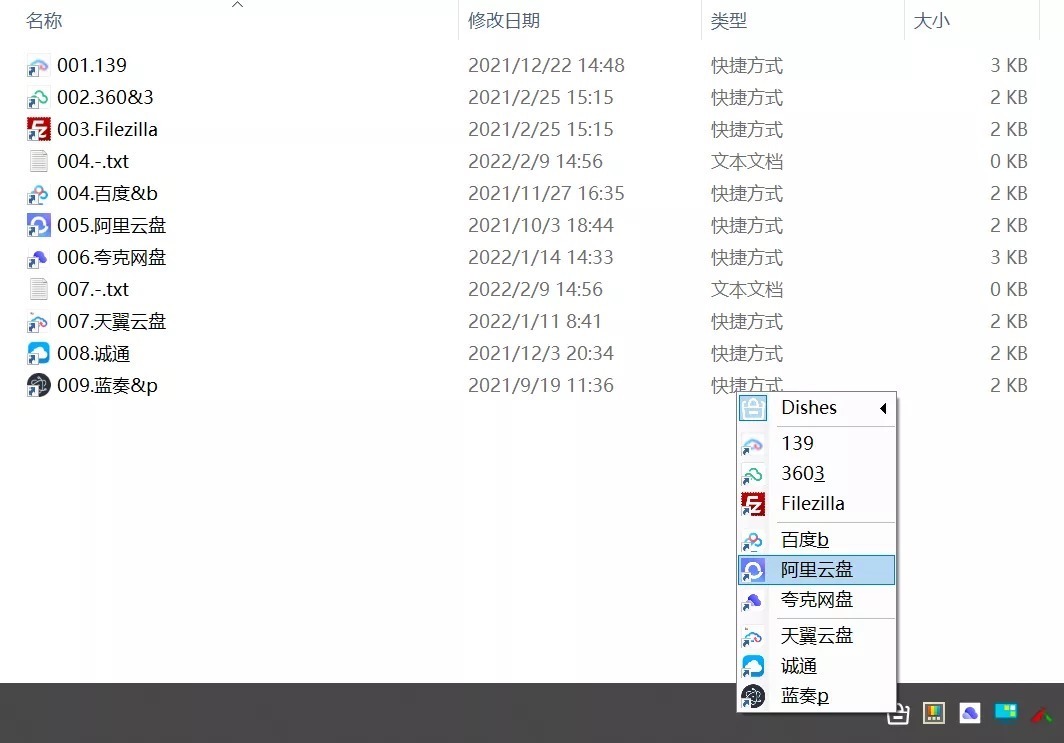Expand the Dishes submenu arrow
The image size is (1064, 743).
[x=883, y=408]
